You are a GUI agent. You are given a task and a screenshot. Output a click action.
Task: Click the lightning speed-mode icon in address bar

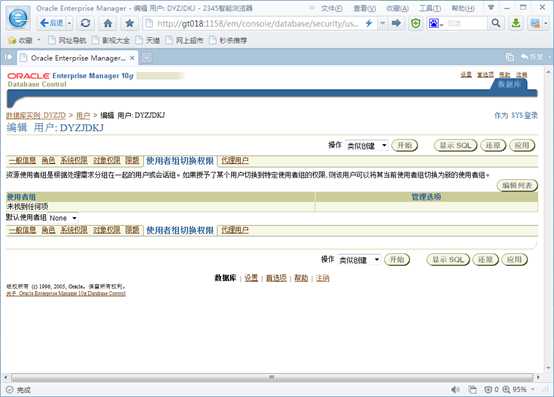(369, 24)
